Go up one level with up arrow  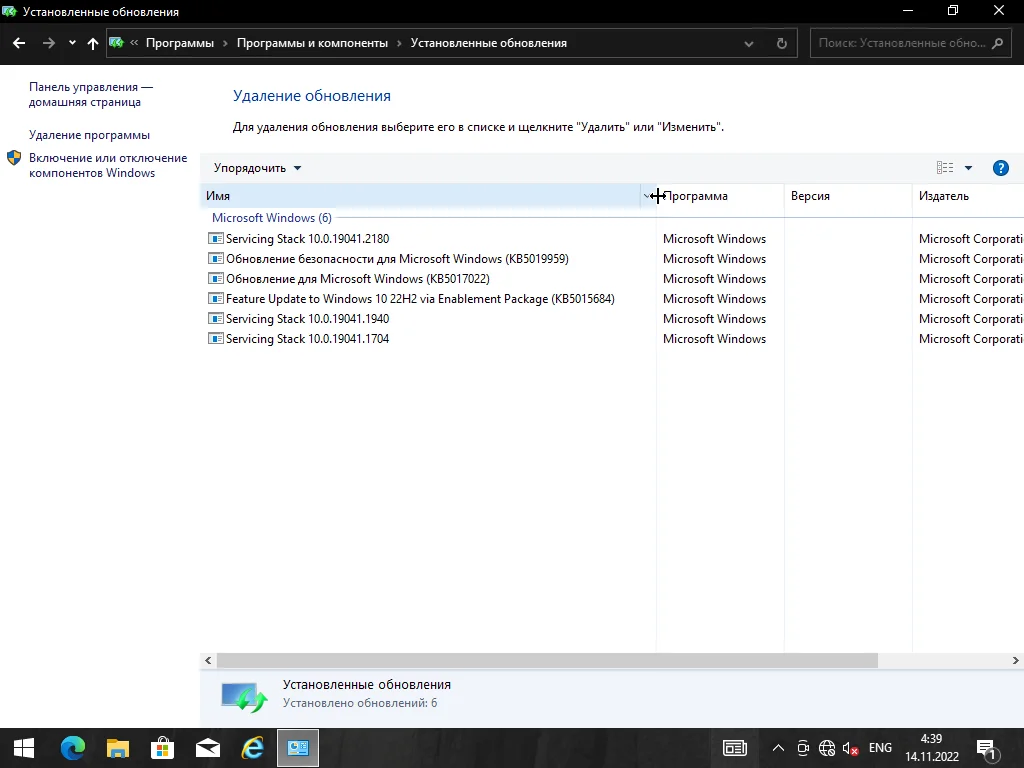point(93,43)
